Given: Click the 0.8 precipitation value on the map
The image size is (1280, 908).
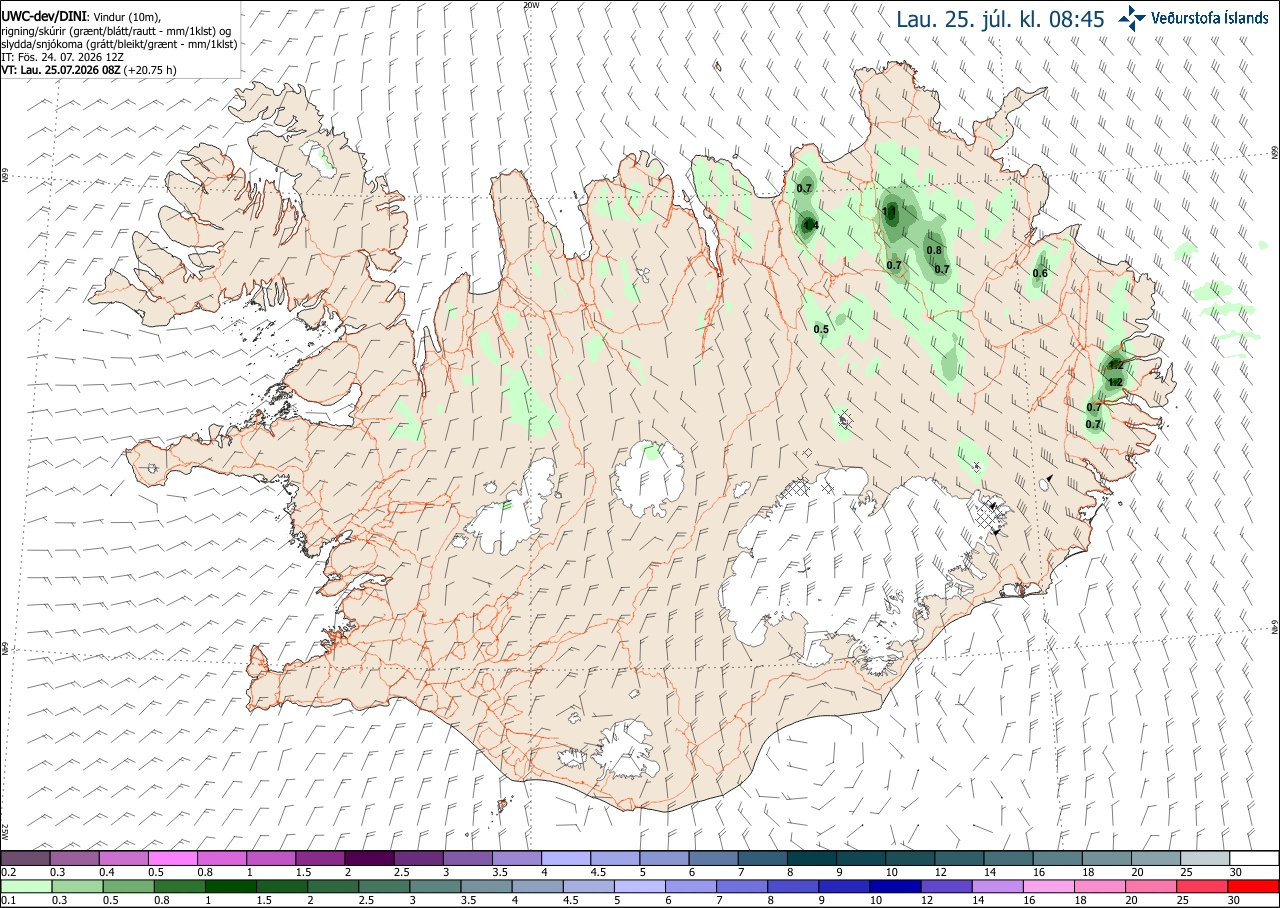Looking at the screenshot, I should click(934, 250).
